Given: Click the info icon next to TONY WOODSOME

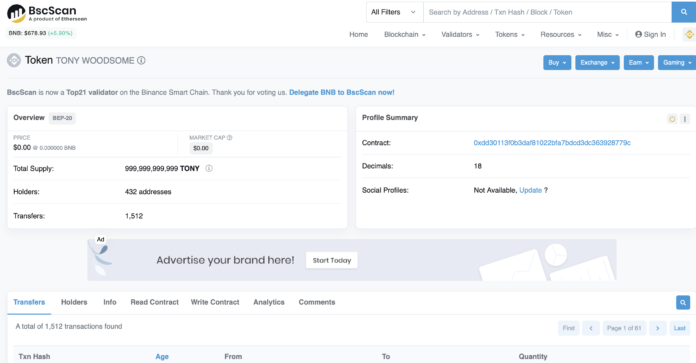Looking at the screenshot, I should 141,60.
